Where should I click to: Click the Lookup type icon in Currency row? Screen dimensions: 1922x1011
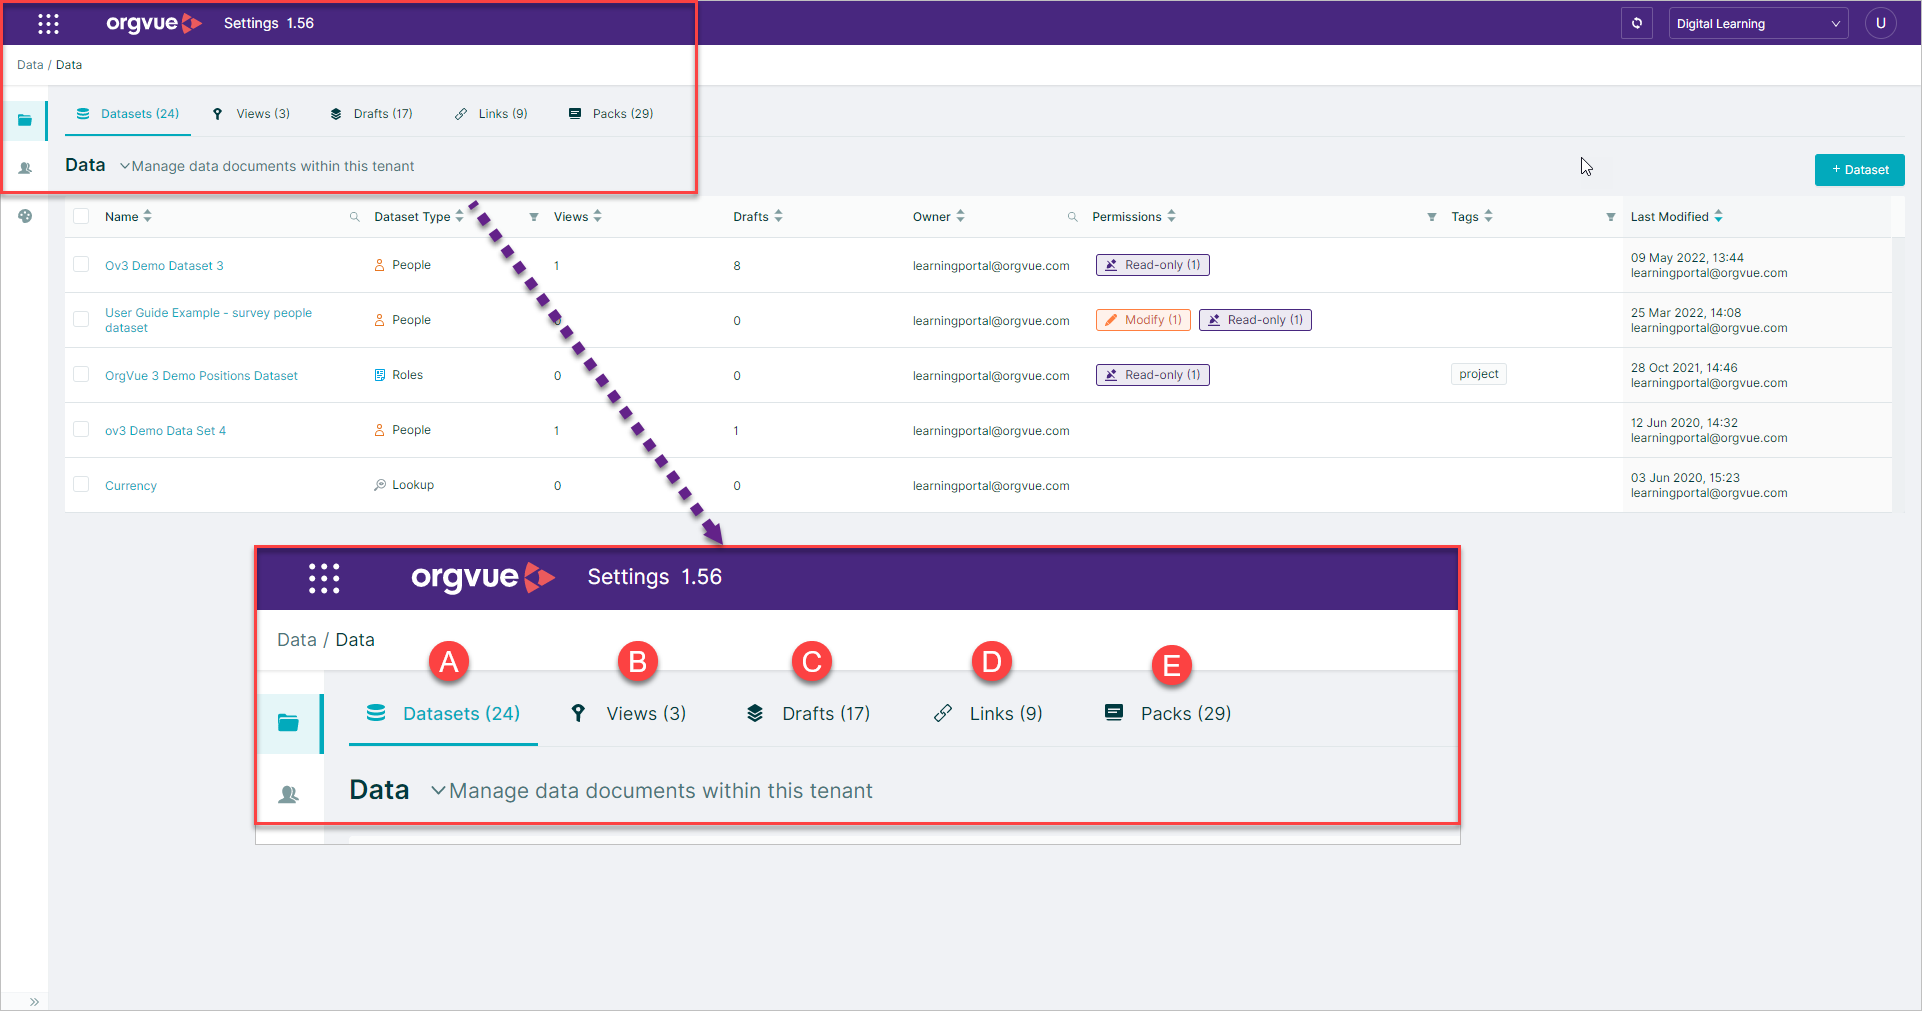380,485
